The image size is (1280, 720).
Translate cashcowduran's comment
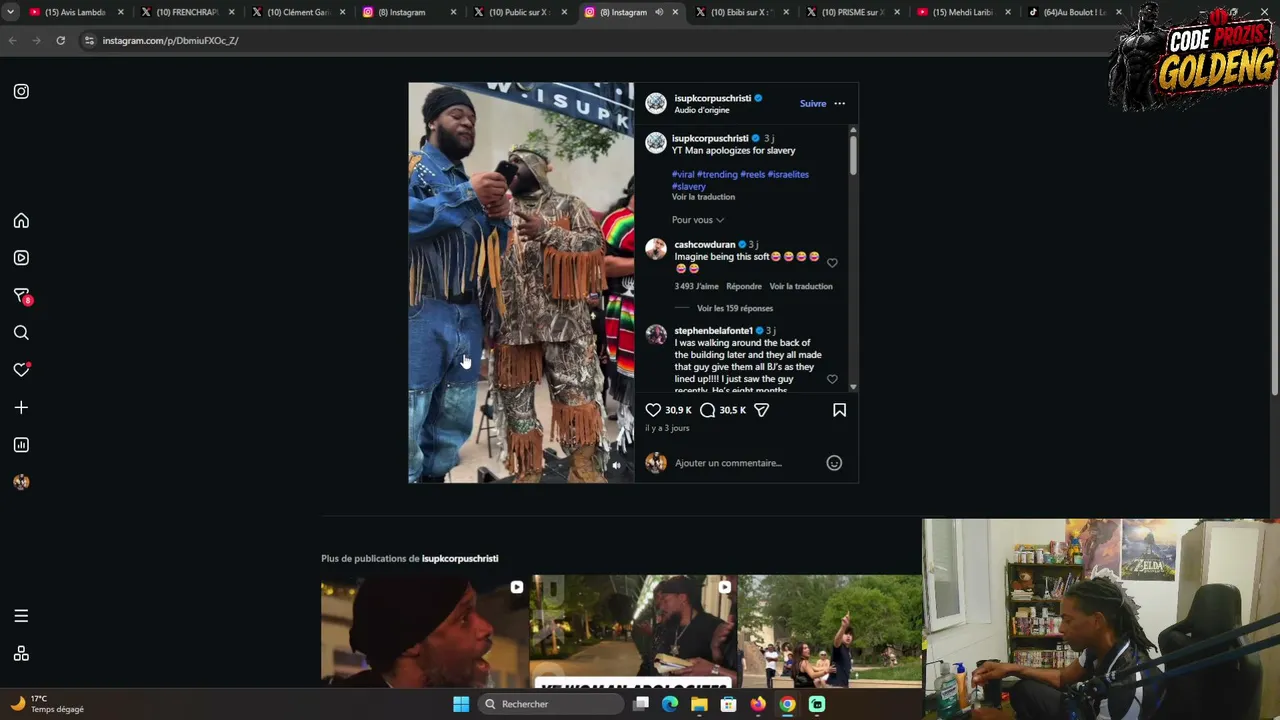[x=801, y=286]
